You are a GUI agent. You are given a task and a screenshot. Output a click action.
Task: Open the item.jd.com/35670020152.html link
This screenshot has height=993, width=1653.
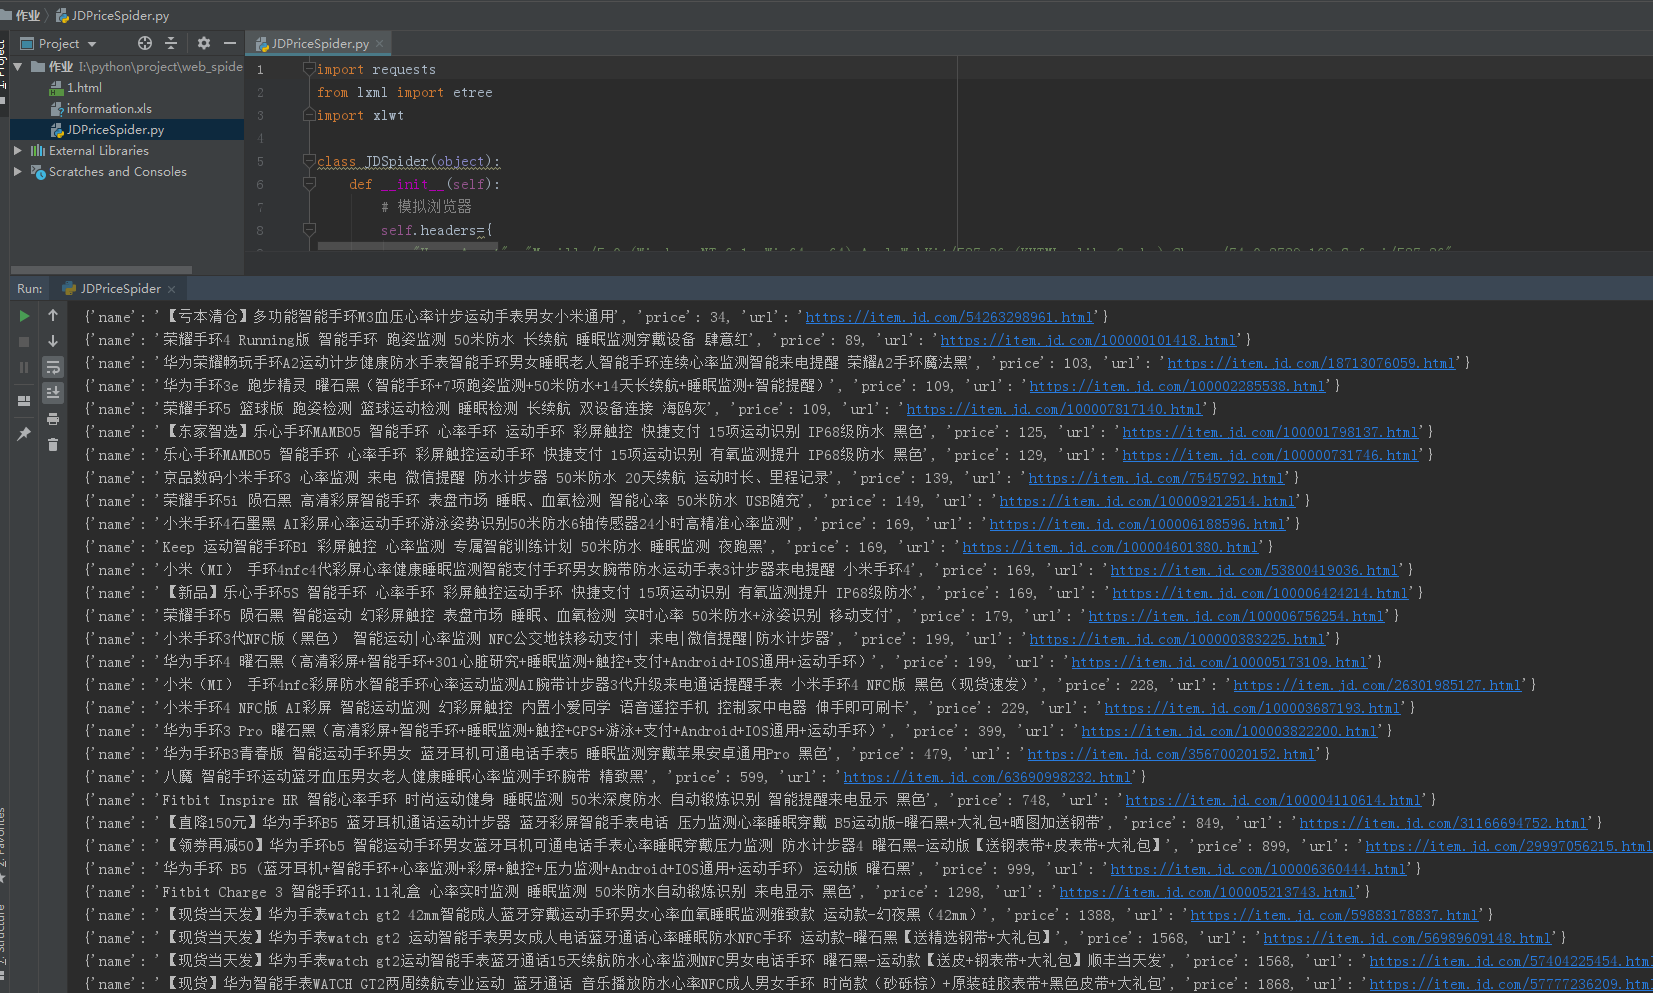[1171, 754]
